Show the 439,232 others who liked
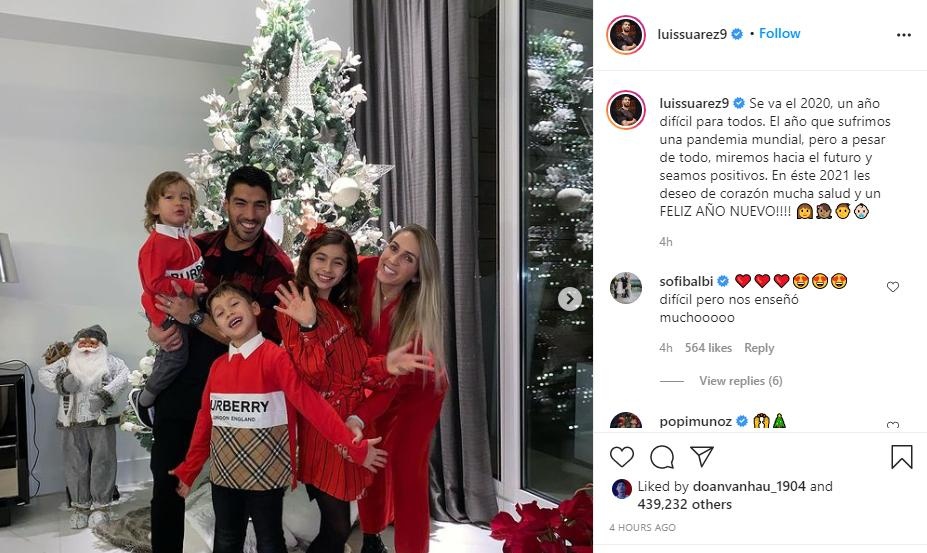Viewport: 927px width, 553px height. (x=685, y=504)
